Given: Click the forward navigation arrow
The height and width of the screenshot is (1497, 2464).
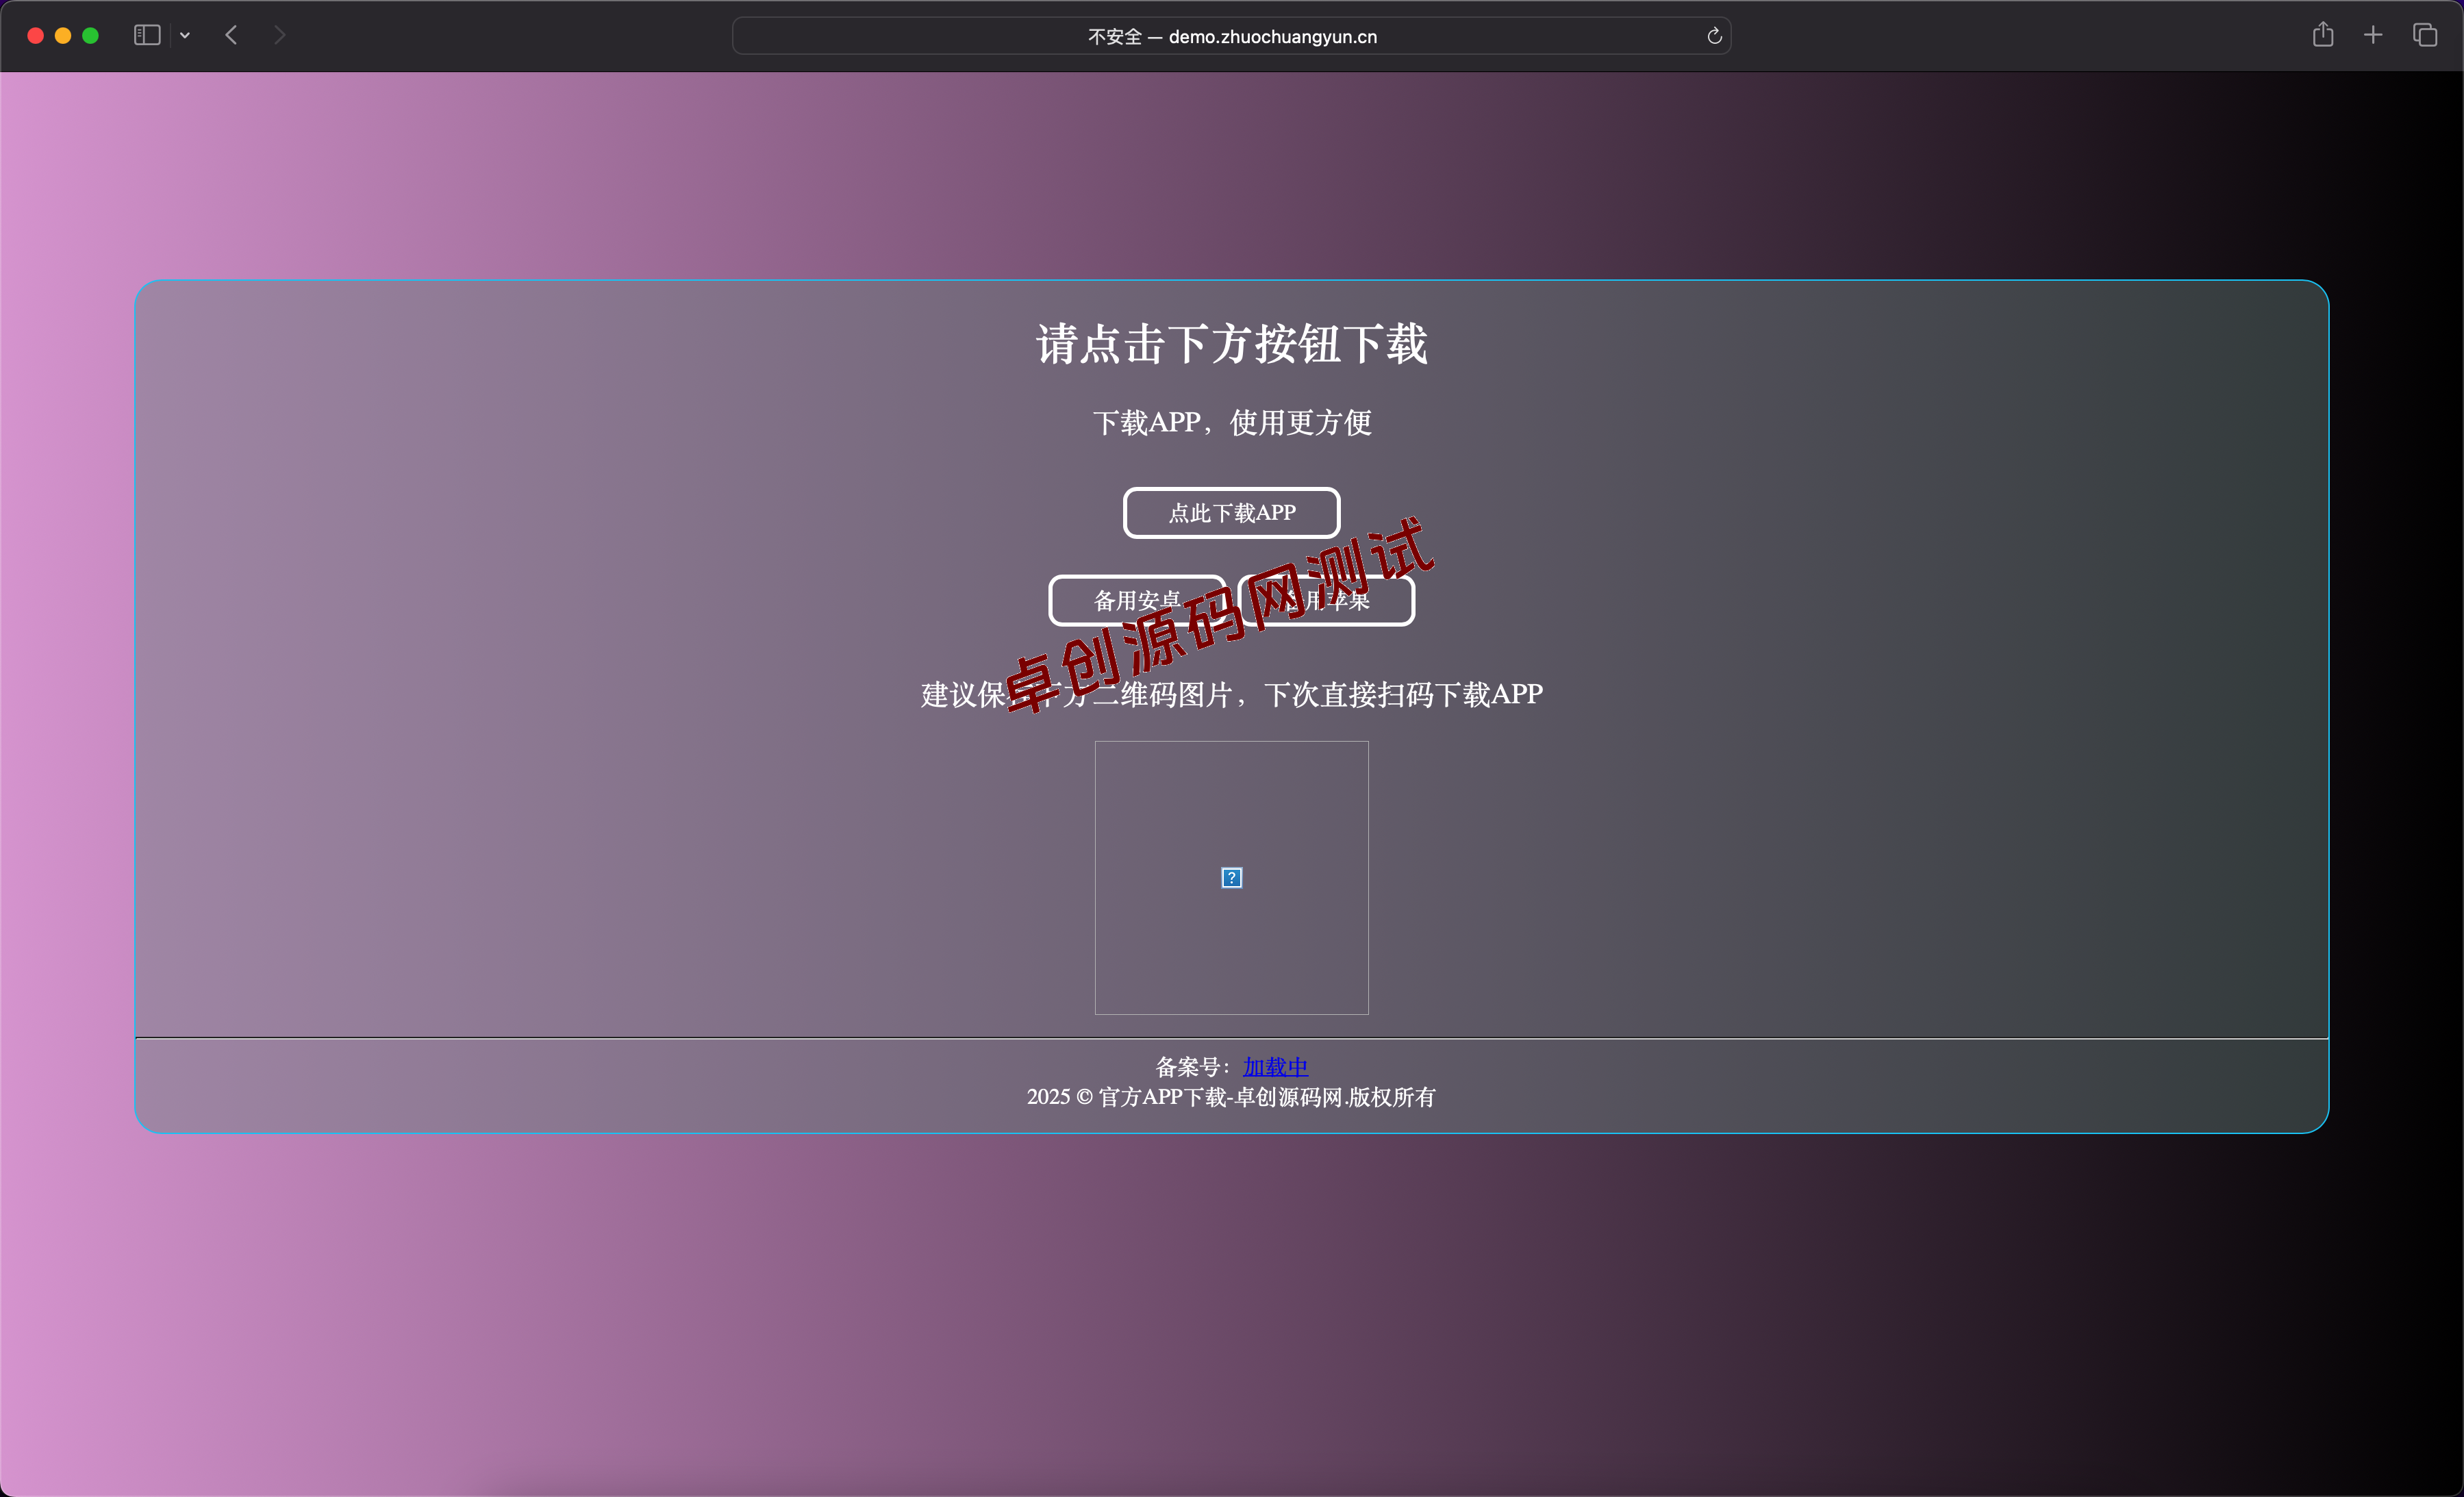Looking at the screenshot, I should (x=280, y=35).
